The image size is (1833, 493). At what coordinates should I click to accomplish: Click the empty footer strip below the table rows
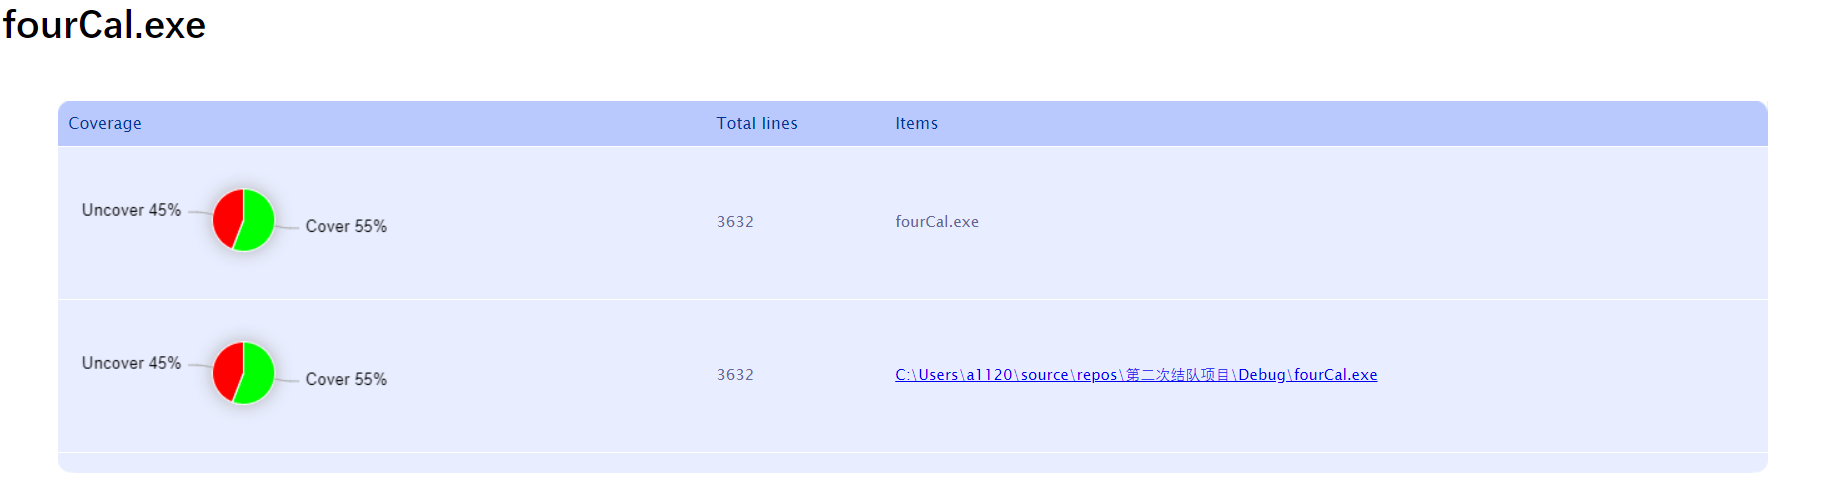(x=912, y=462)
